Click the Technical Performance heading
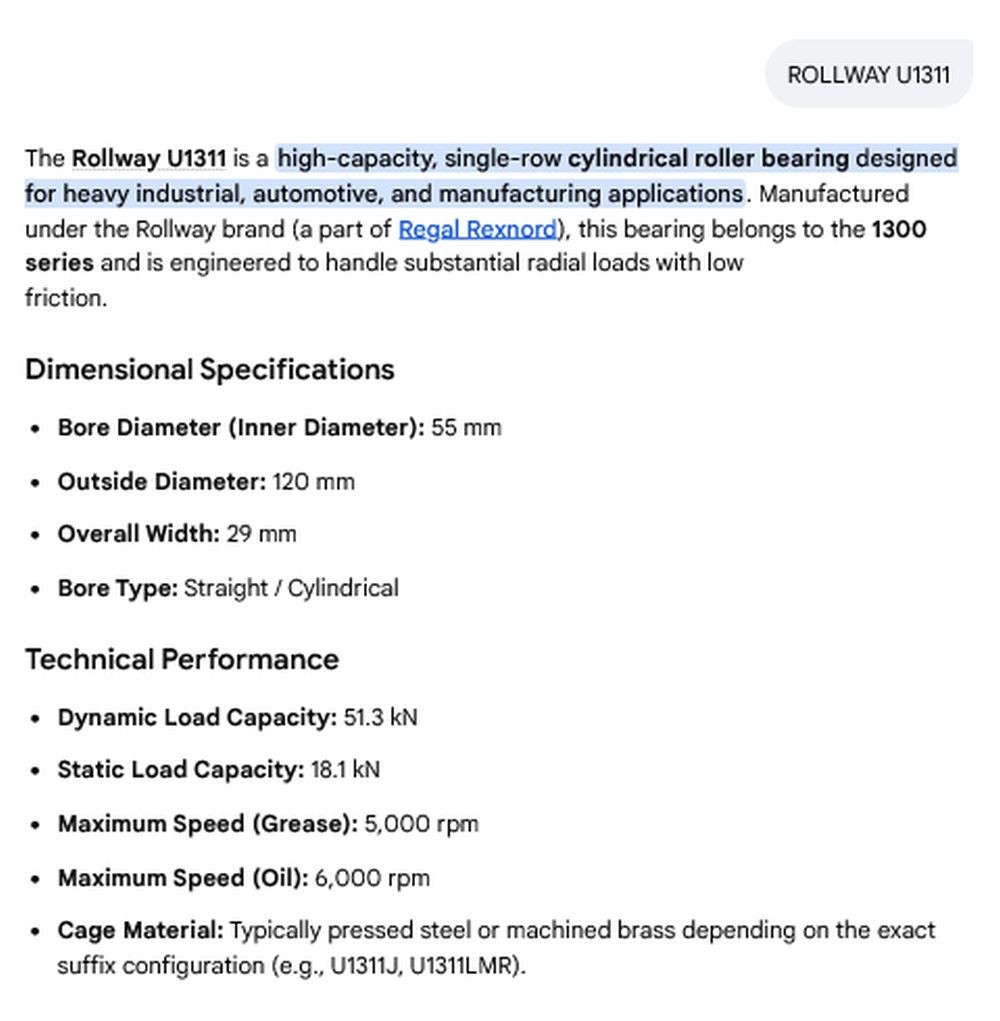The image size is (1000, 1021). 182,659
